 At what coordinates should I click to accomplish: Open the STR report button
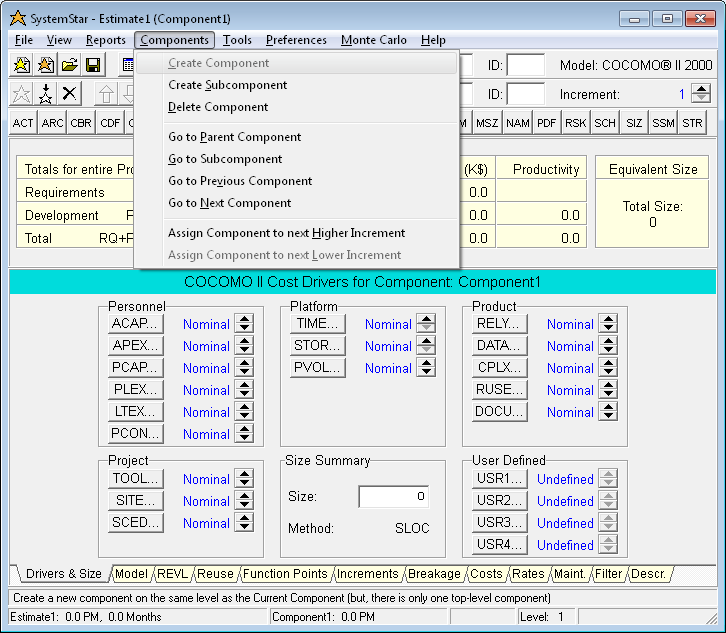pos(693,123)
